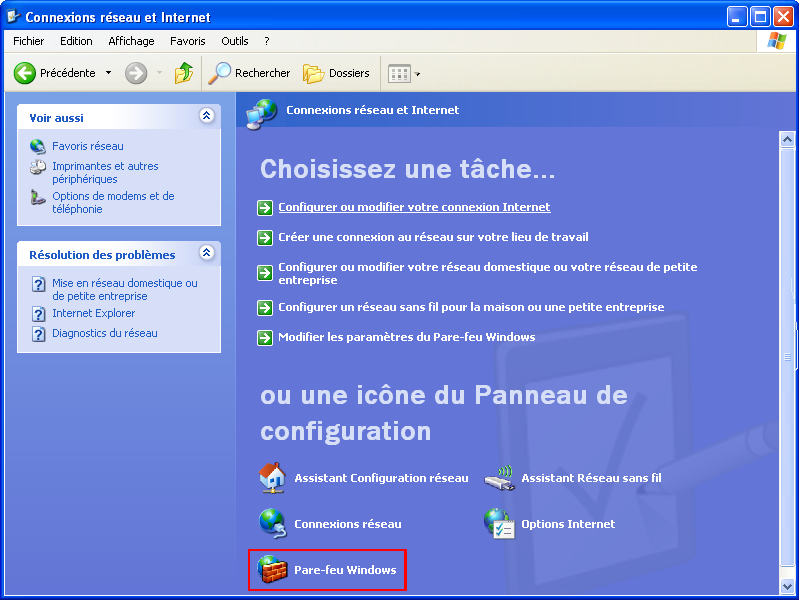The height and width of the screenshot is (600, 799).
Task: Open the views dropdown arrow
Action: [x=417, y=74]
